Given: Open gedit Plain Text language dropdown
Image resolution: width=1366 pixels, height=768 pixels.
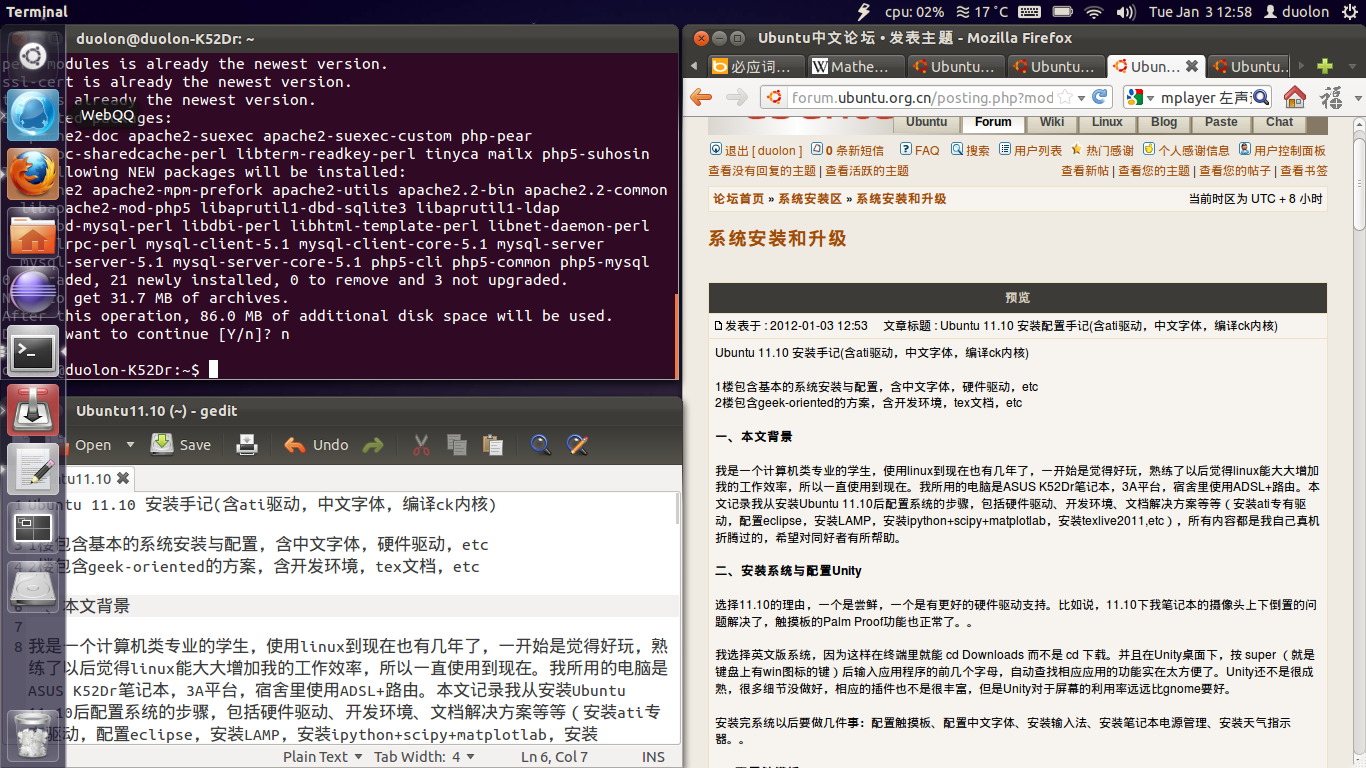Looking at the screenshot, I should click(322, 757).
